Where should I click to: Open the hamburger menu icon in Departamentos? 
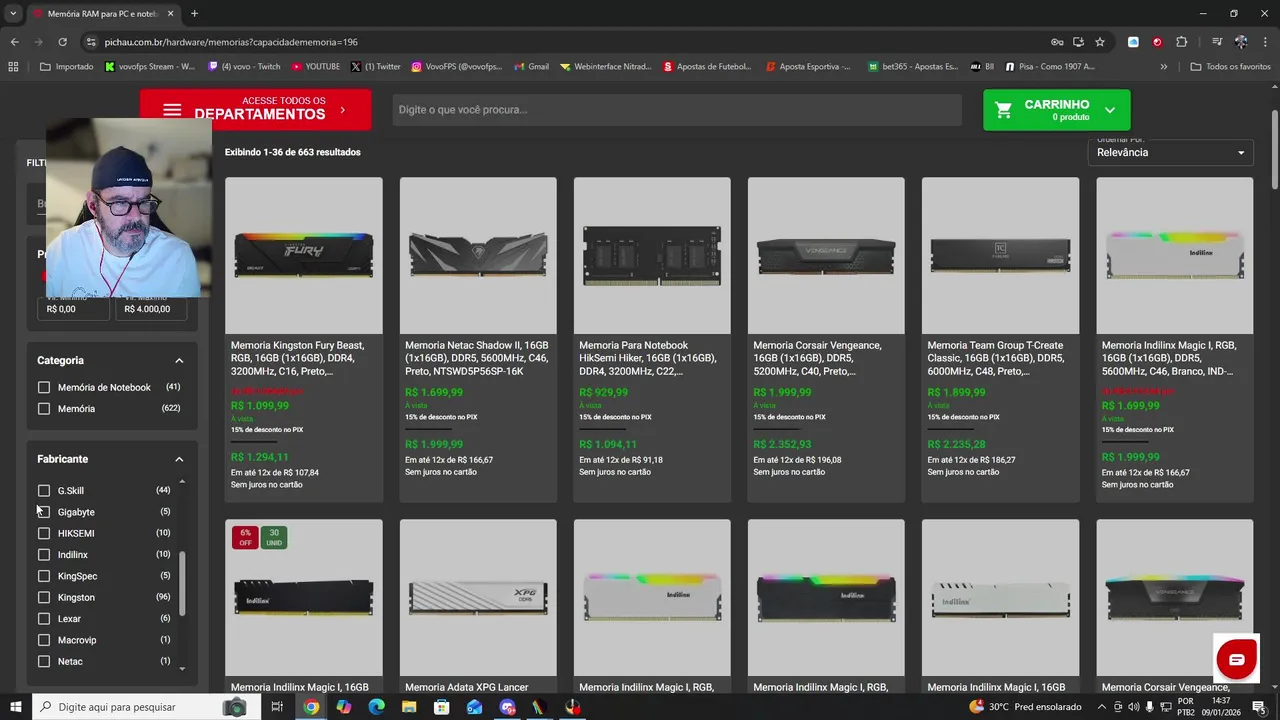(172, 110)
